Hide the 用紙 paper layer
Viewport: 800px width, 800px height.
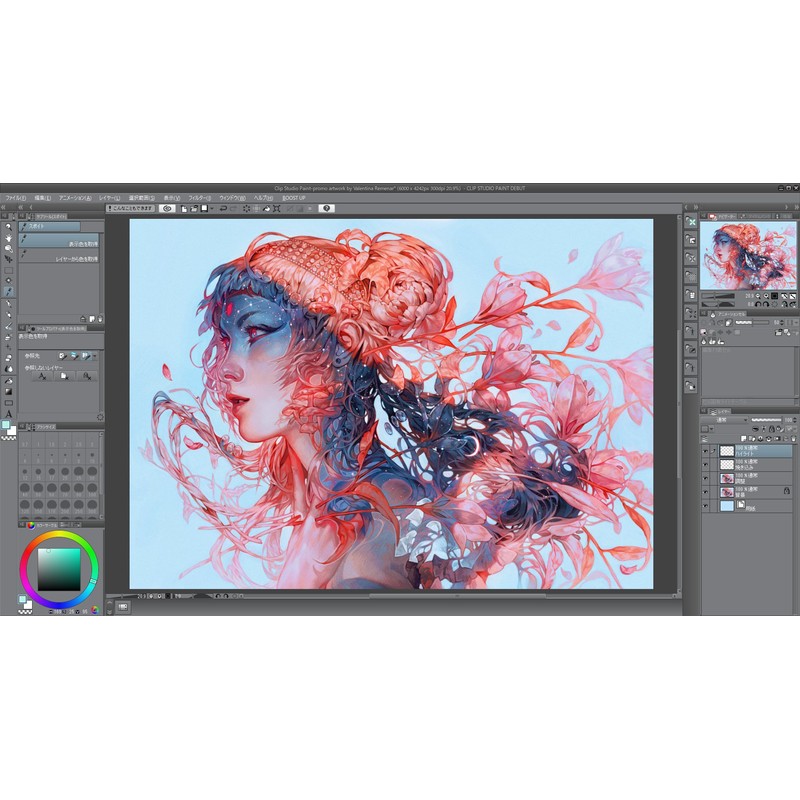706,506
